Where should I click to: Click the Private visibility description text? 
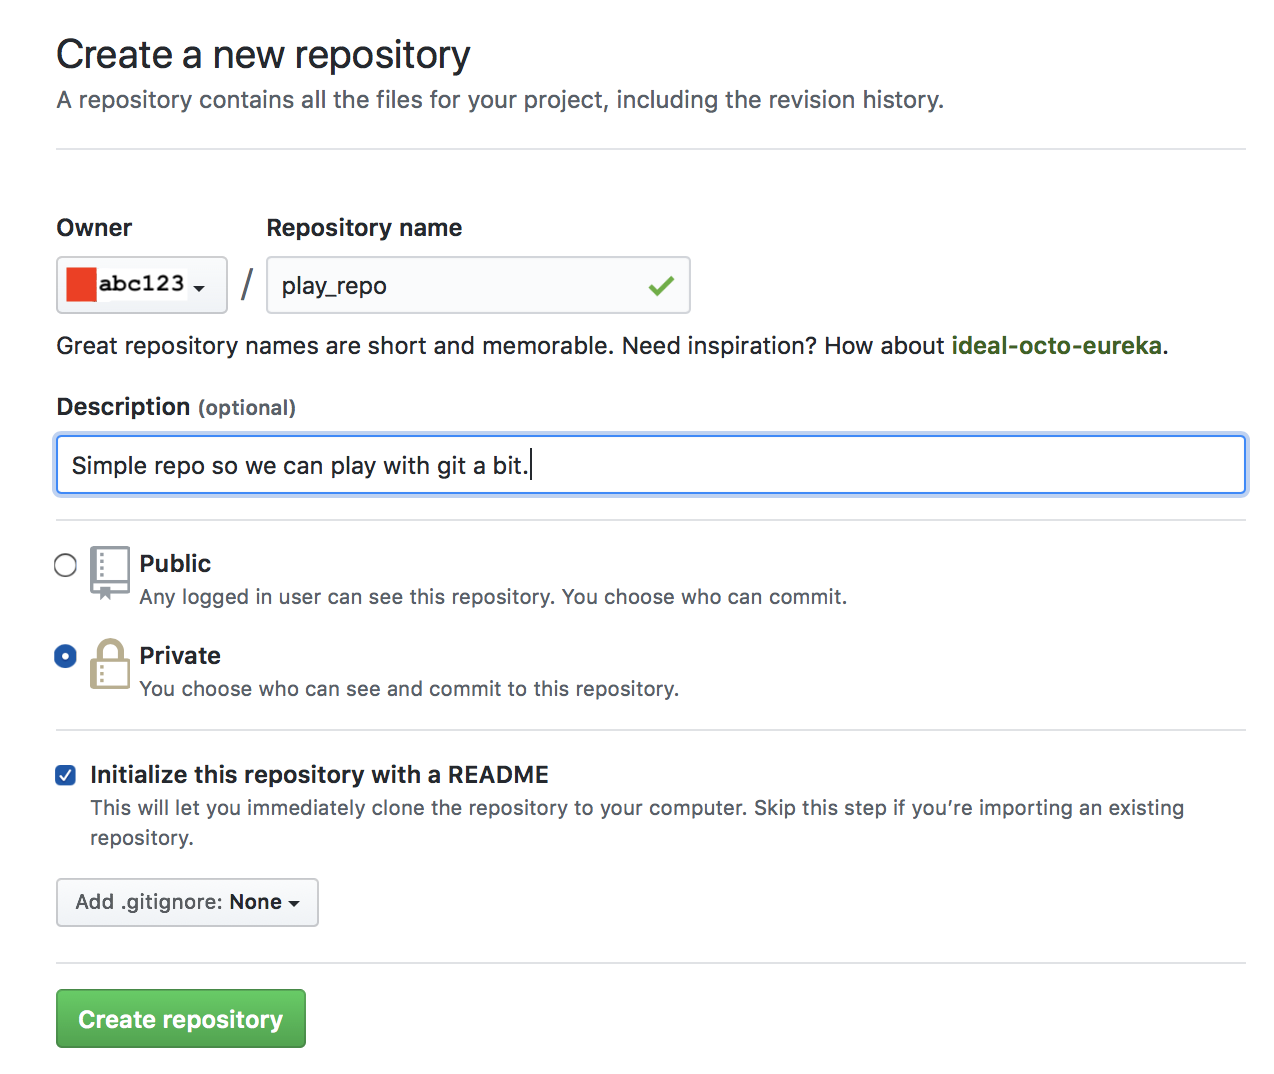coord(408,689)
